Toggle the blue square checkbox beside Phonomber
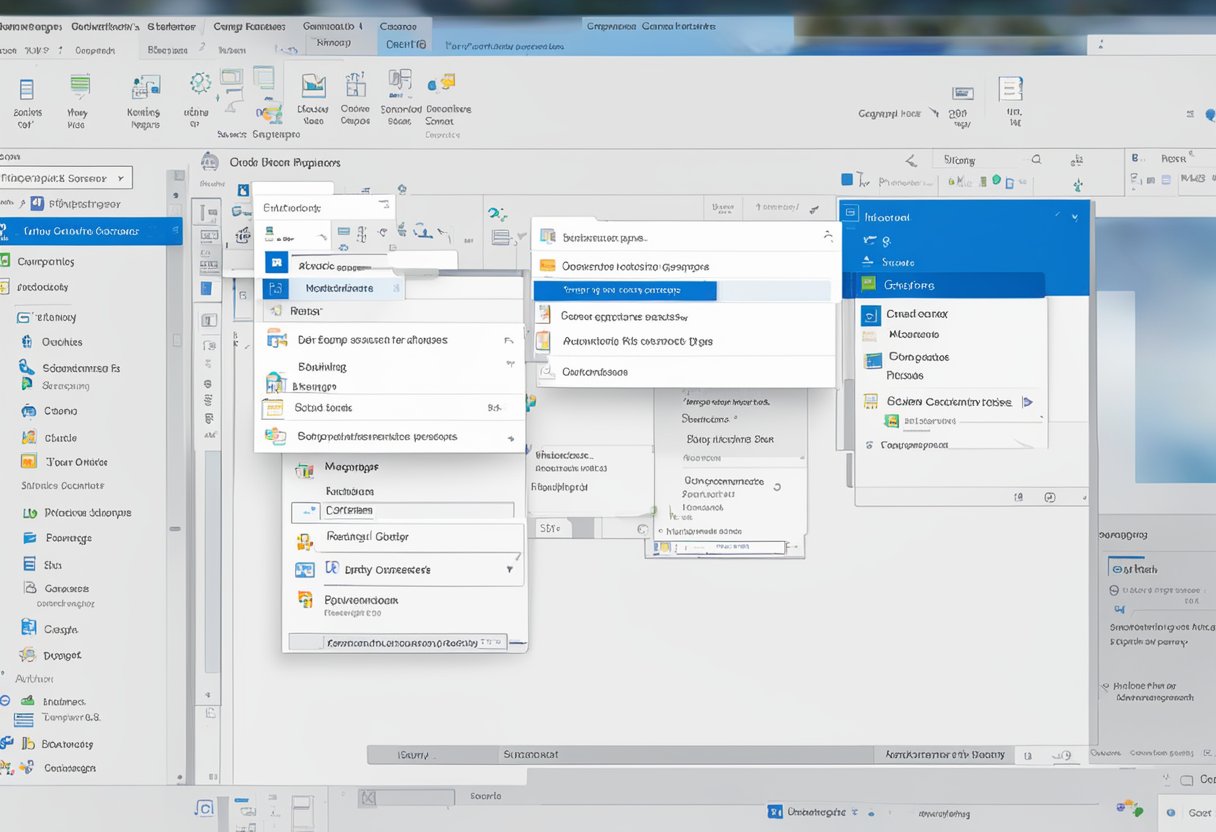The height and width of the screenshot is (832, 1216). click(x=848, y=181)
